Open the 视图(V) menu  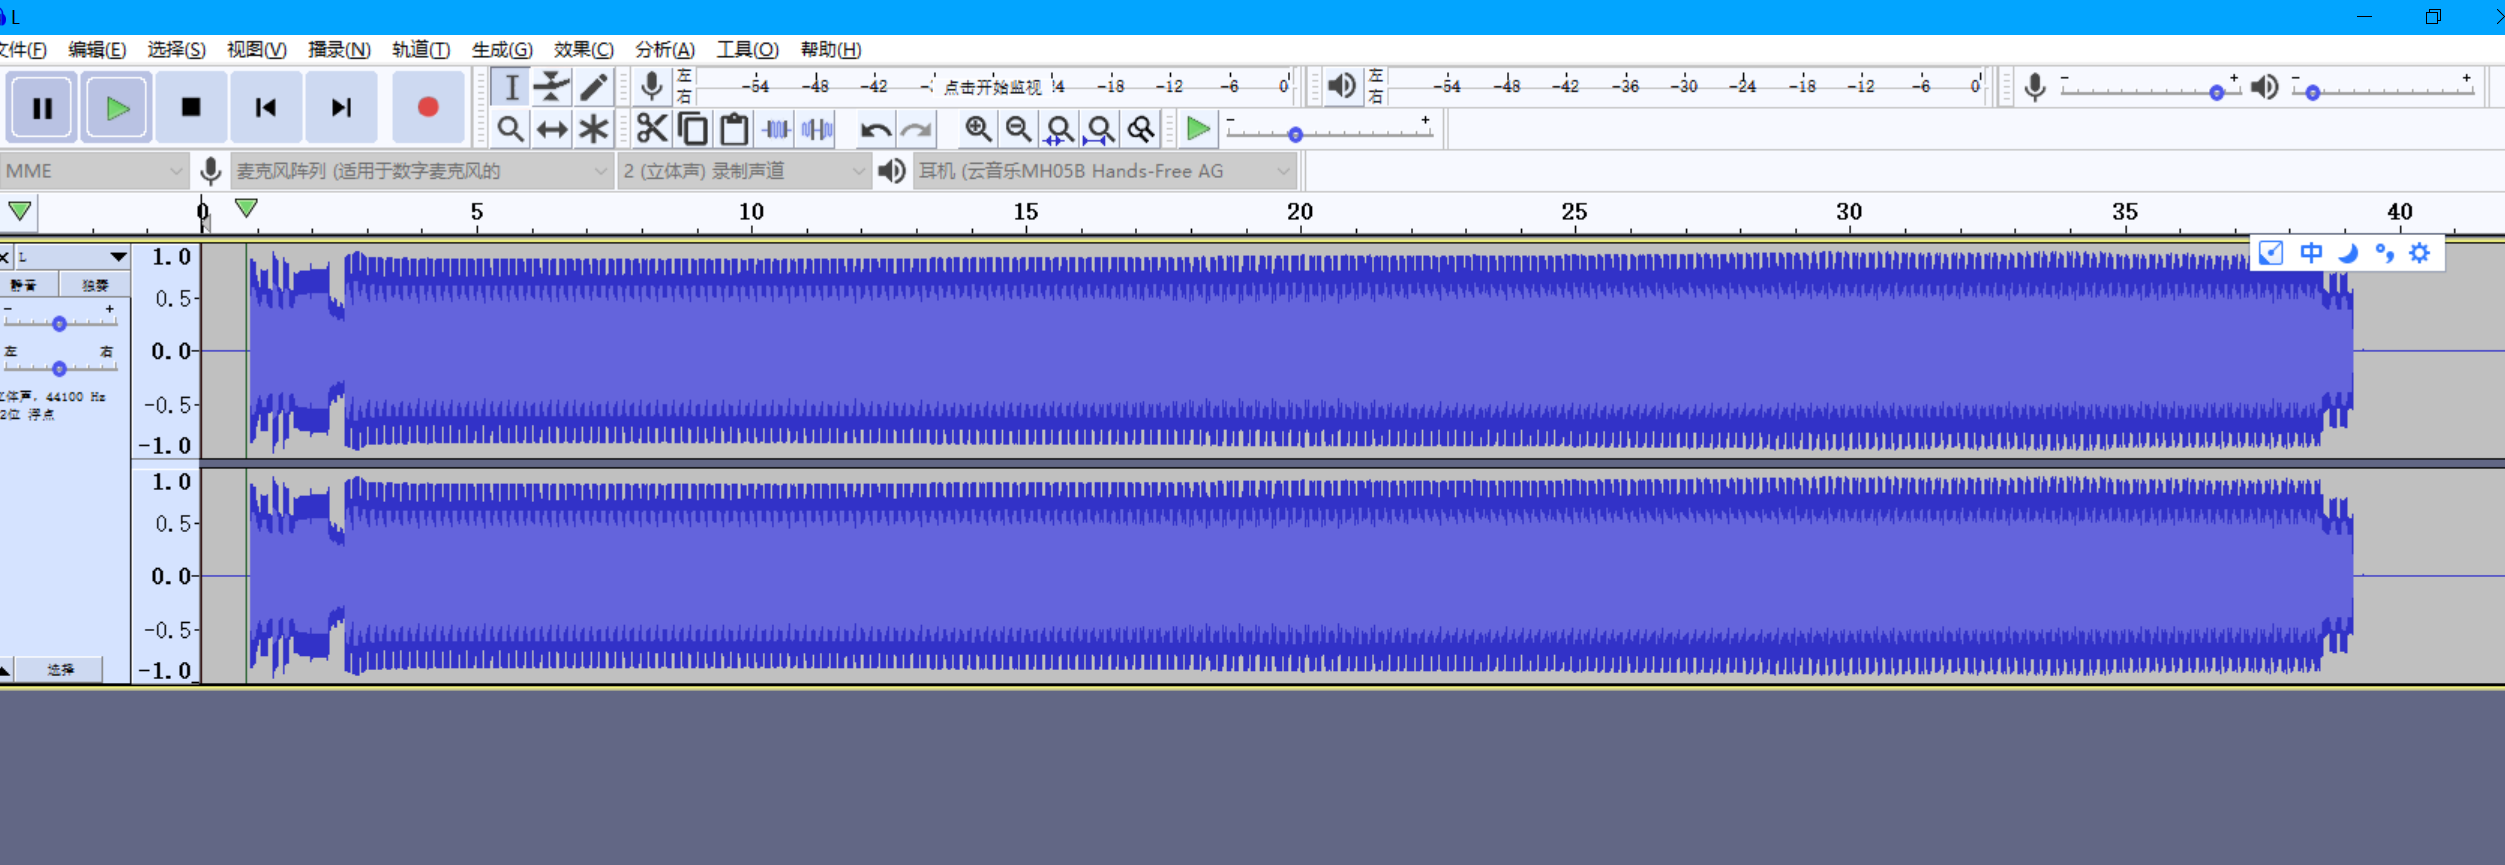pos(256,49)
